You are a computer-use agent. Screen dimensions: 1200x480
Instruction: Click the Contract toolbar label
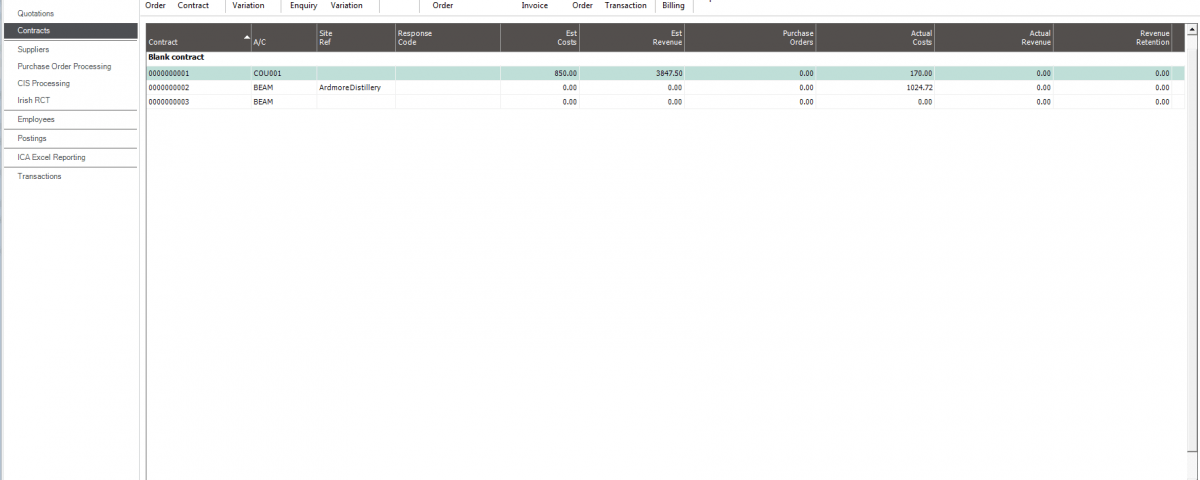pyautogui.click(x=193, y=5)
